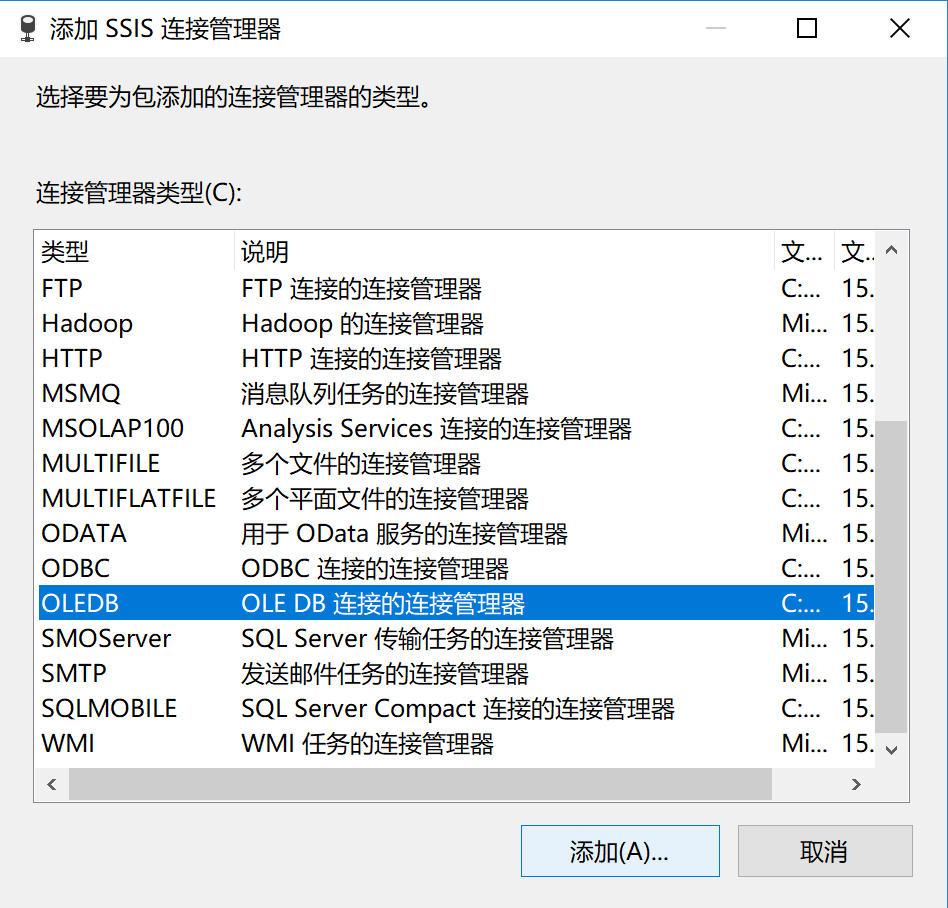The width and height of the screenshot is (948, 908).
Task: Click the 添加(A) button to add OLEDB
Action: click(620, 851)
